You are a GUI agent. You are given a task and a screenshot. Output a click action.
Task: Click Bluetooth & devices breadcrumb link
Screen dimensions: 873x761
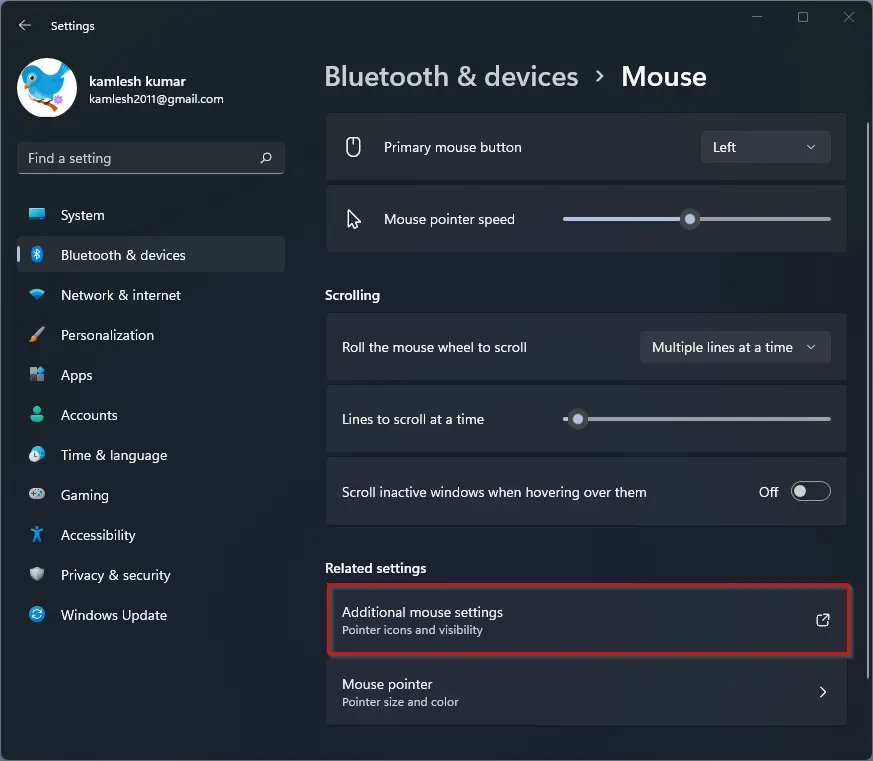click(452, 76)
